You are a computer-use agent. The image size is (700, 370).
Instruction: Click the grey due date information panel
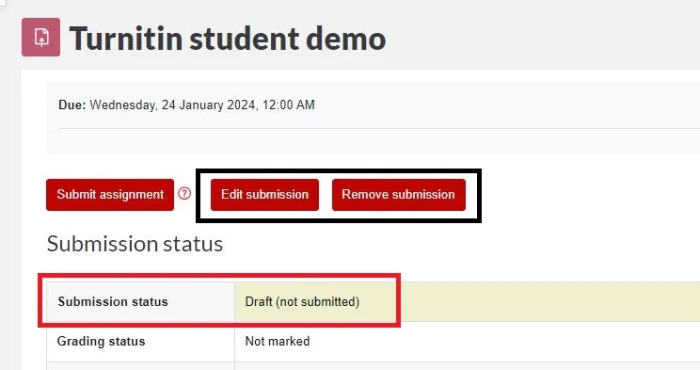pos(373,119)
